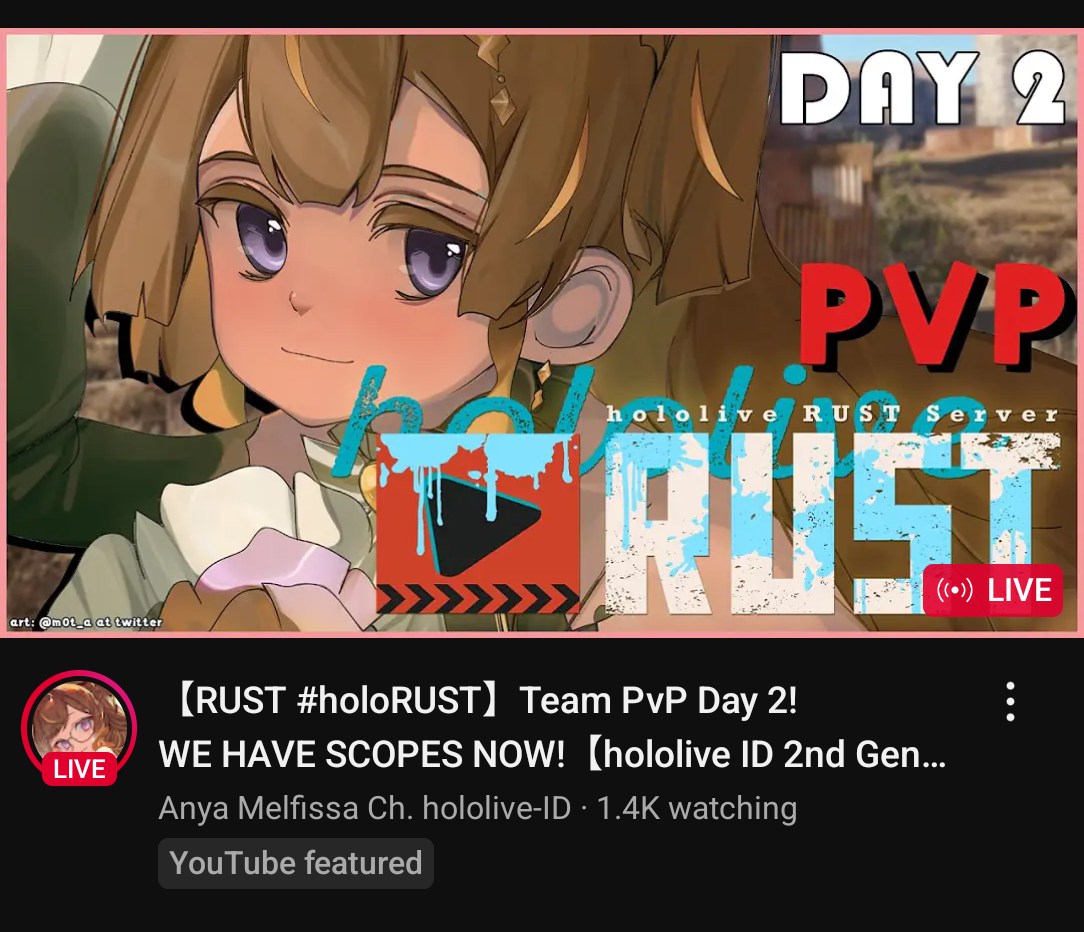Click the DAY 2 text in thumbnail
The image size is (1084, 932).
tap(922, 87)
